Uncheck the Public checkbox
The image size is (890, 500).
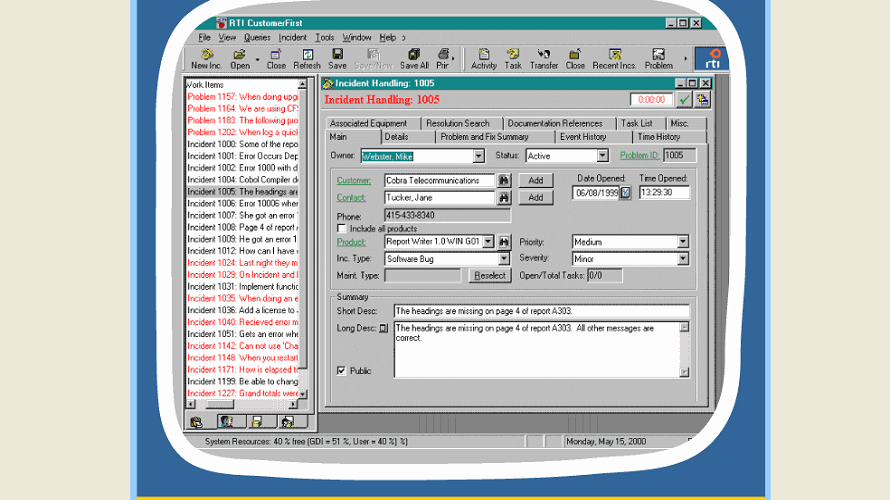(x=342, y=371)
